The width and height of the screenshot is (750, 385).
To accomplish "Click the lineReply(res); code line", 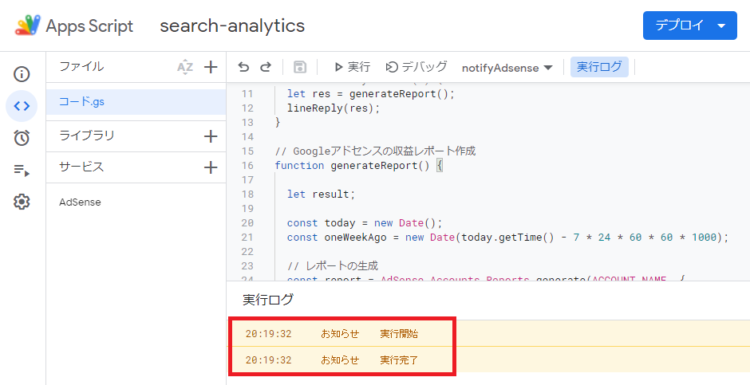I will [x=333, y=108].
